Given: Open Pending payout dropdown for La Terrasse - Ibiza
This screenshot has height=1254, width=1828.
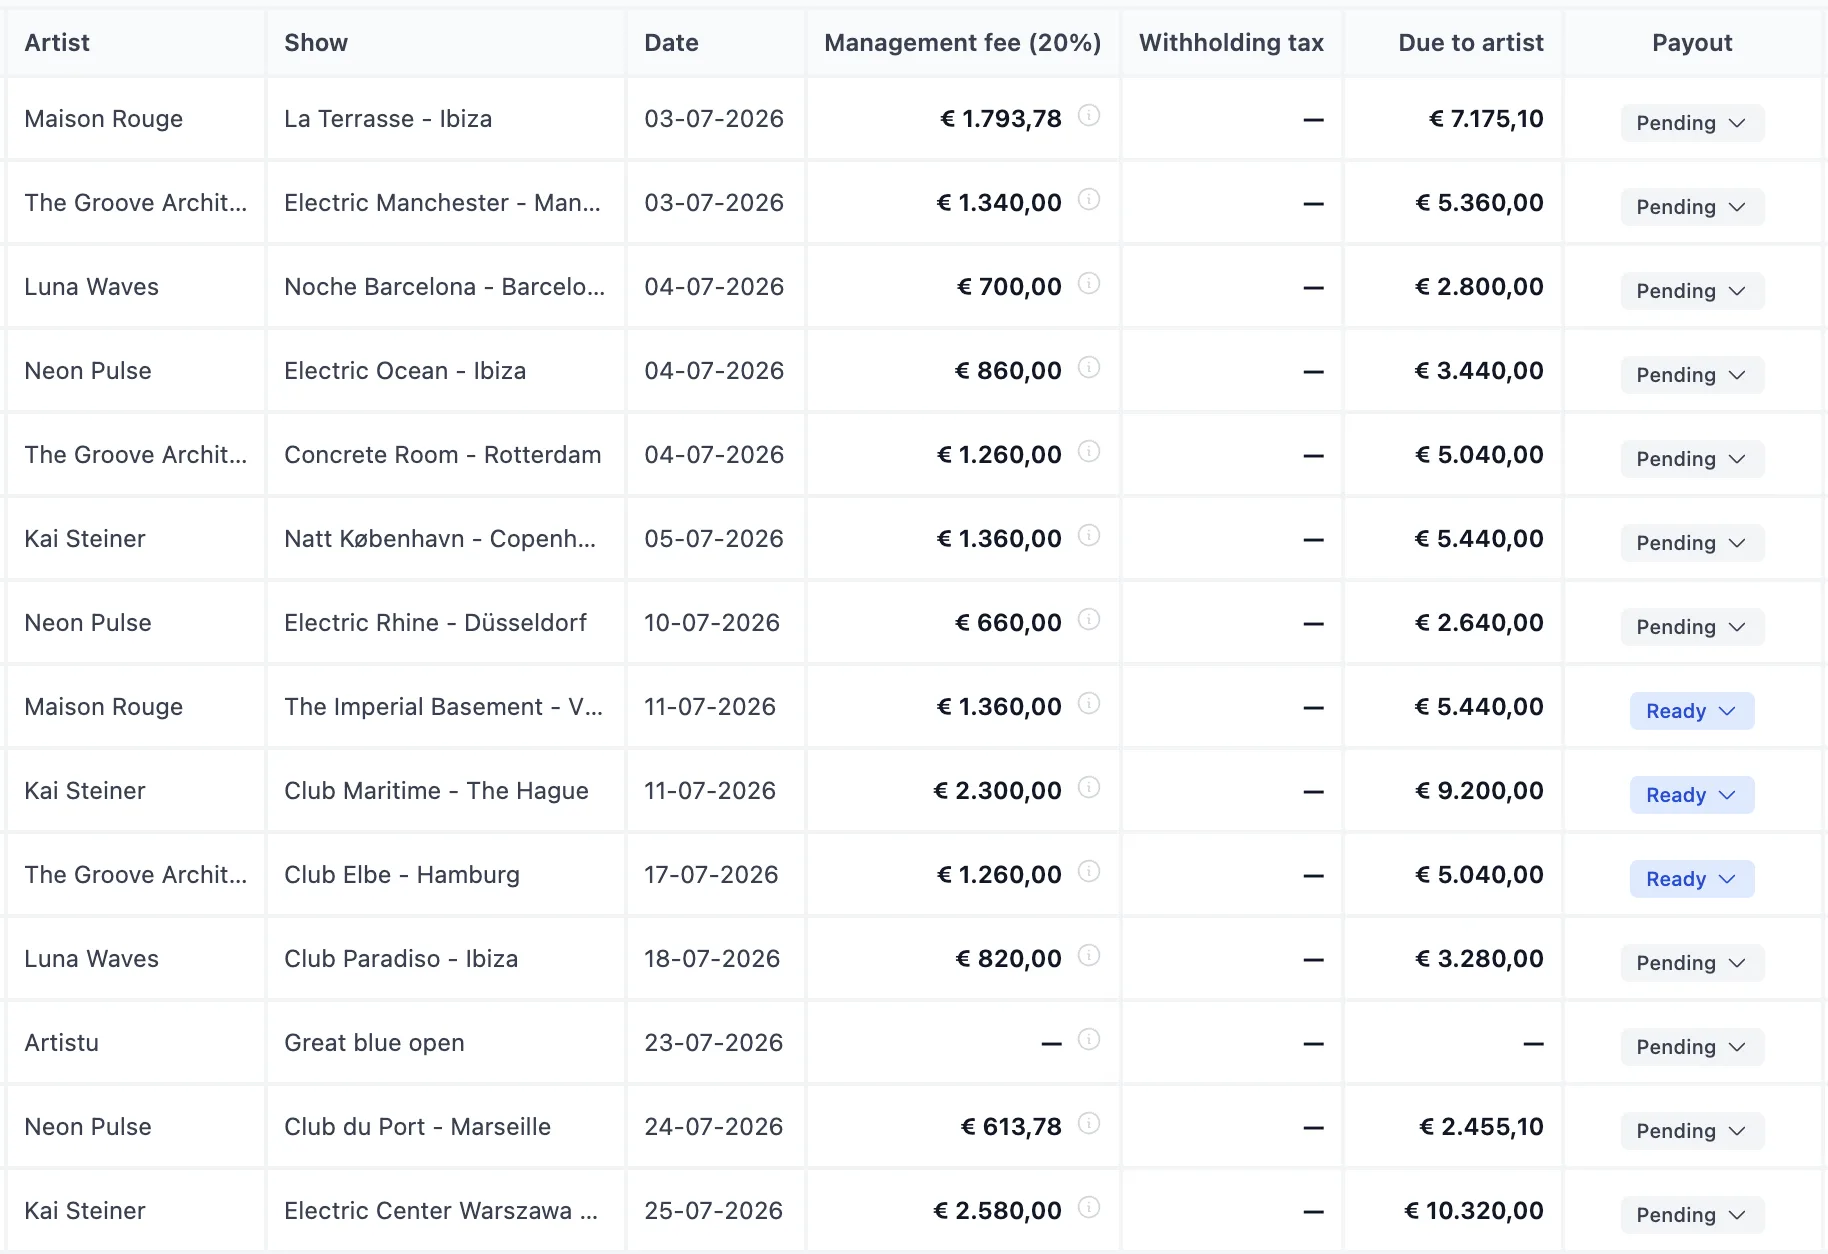Looking at the screenshot, I should coord(1692,123).
